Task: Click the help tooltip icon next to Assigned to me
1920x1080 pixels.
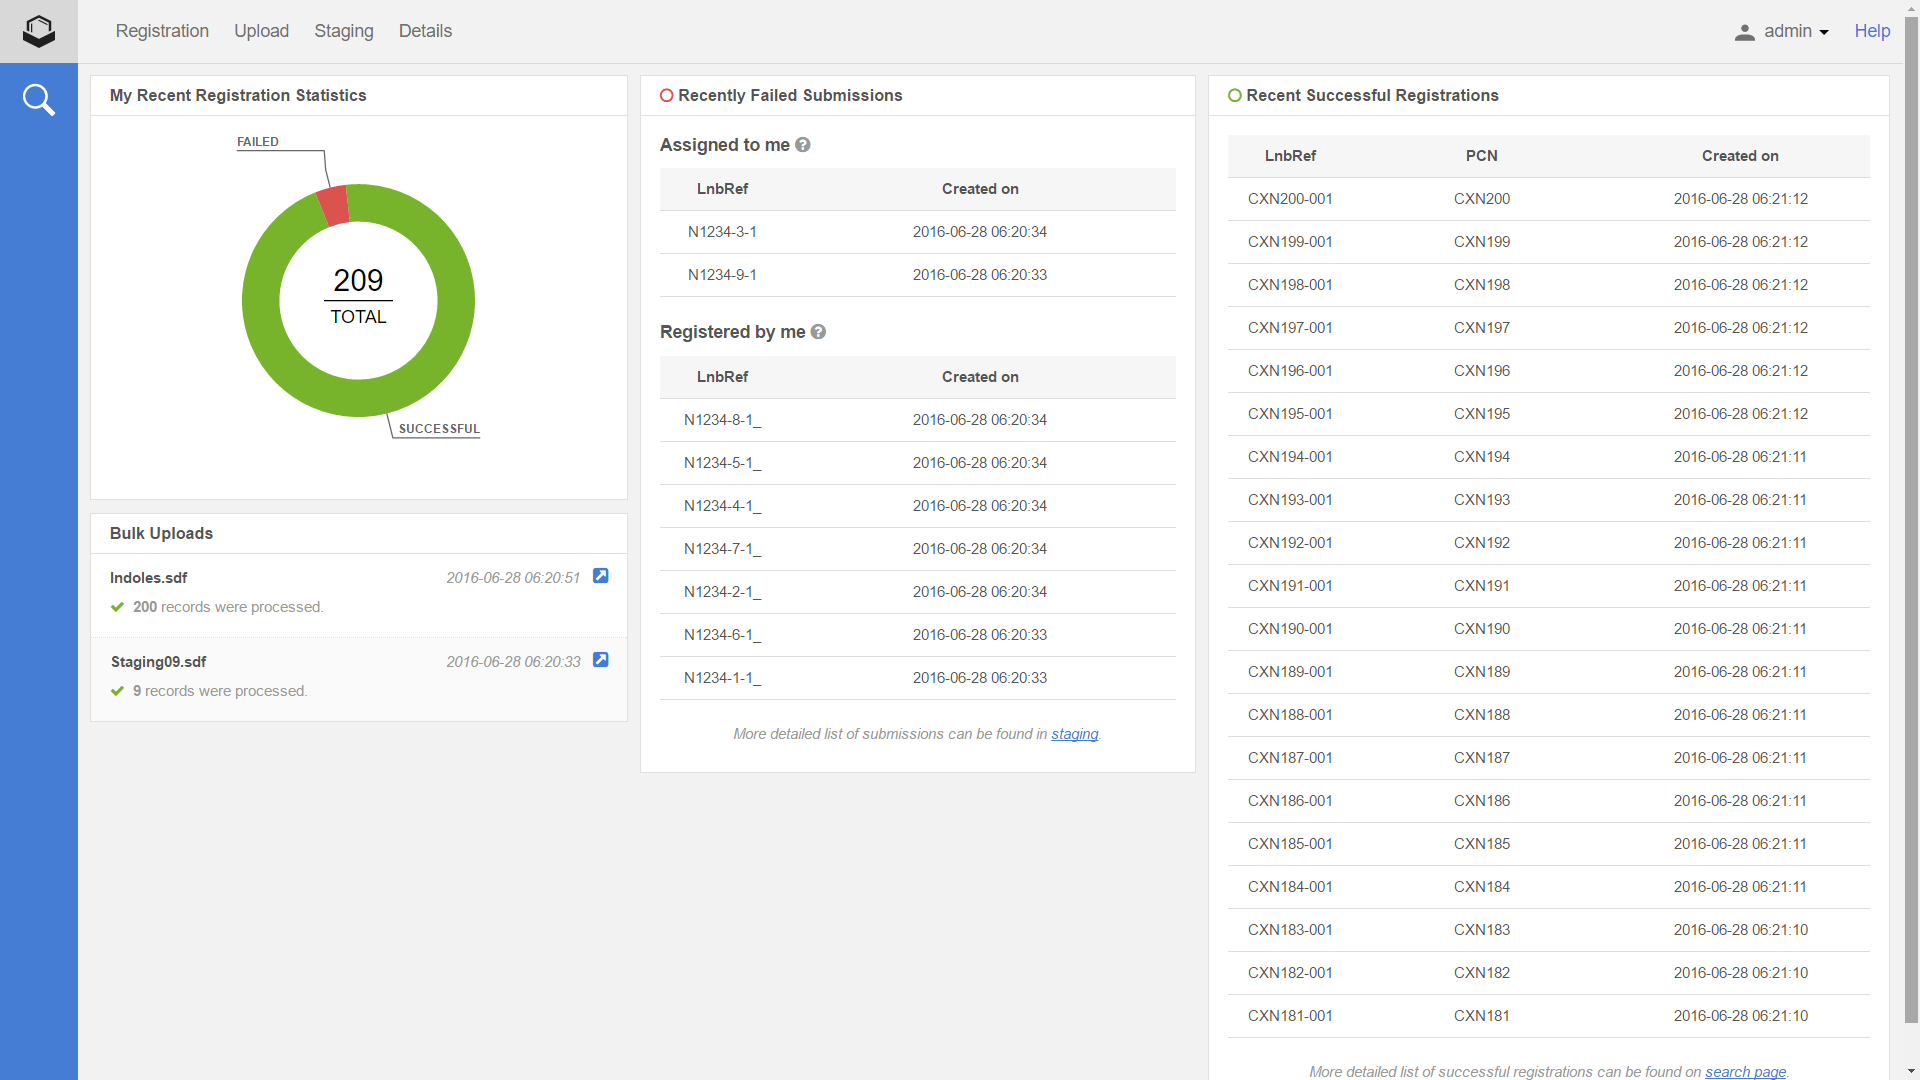Action: tap(802, 145)
